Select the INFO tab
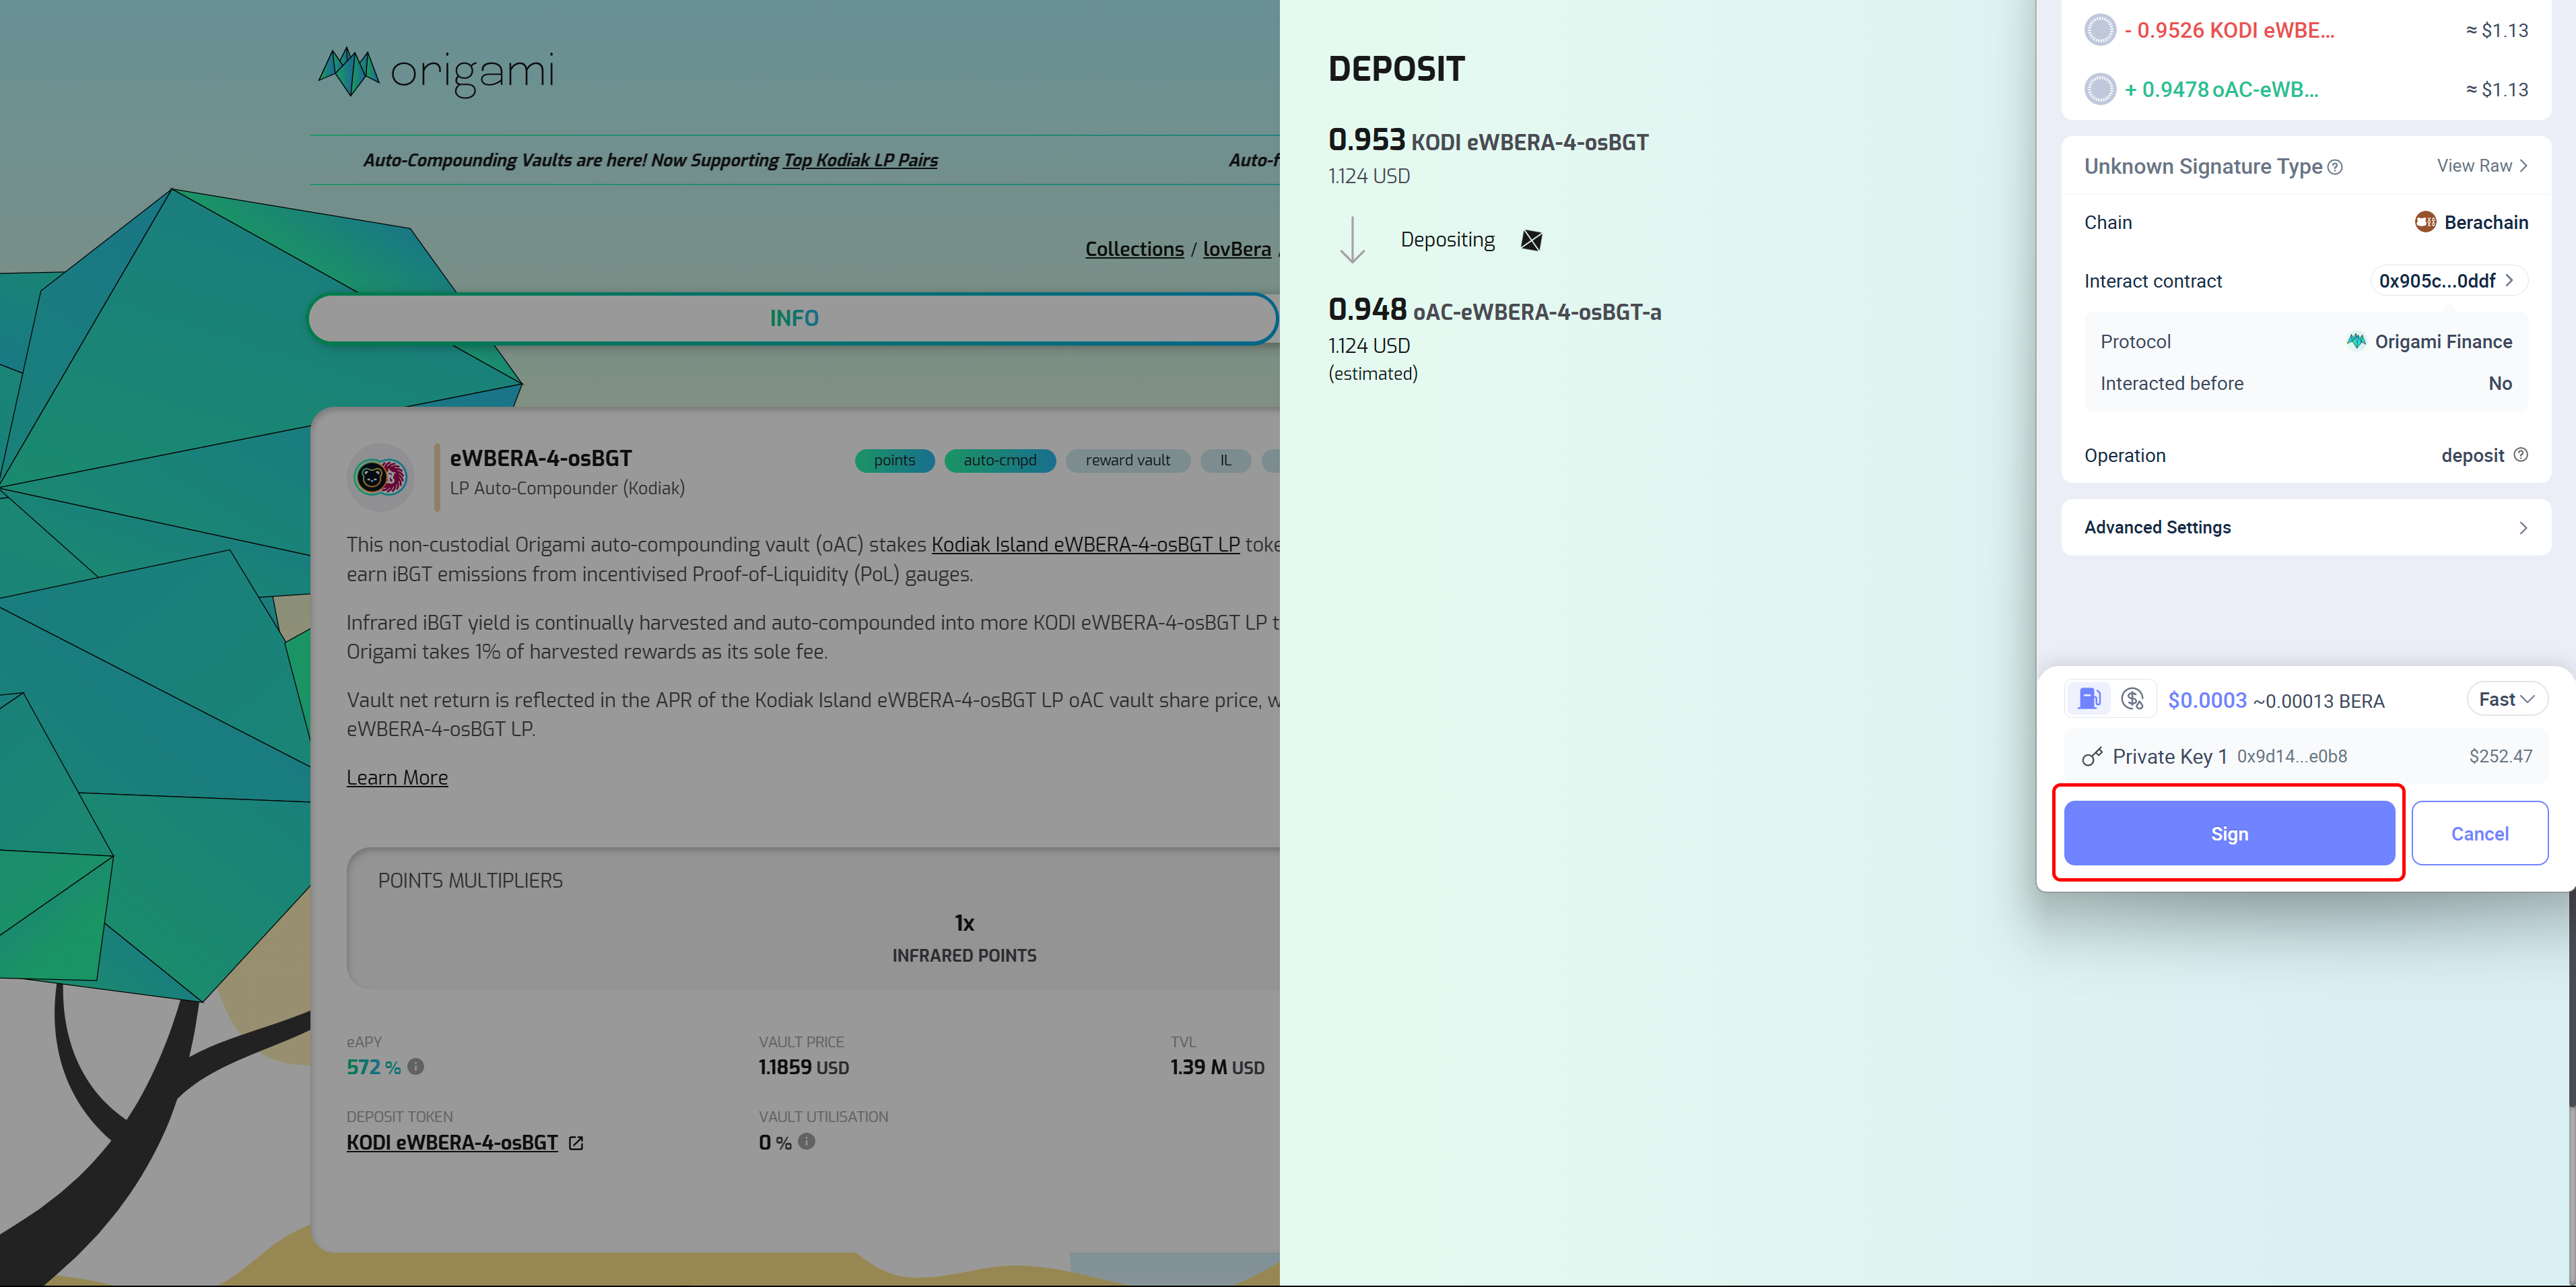The image size is (2576, 1287). (793, 318)
